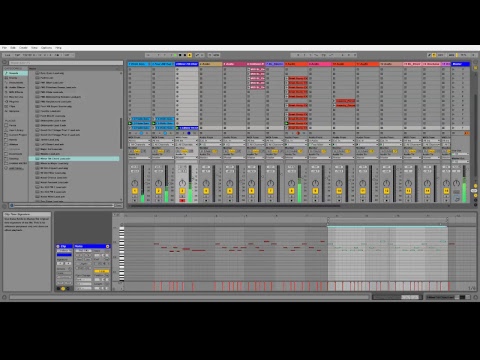Image resolution: width=480 pixels, height=360 pixels.
Task: Click the highlighted preset row in browser list
Action: [x=74, y=159]
